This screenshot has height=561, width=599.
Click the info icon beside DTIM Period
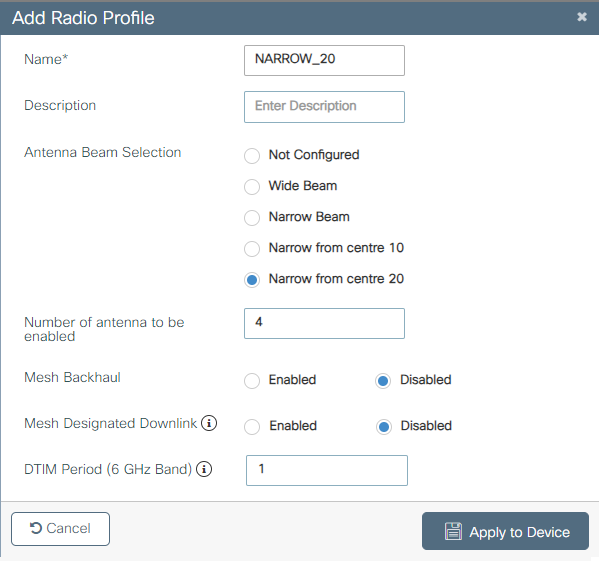[x=204, y=469]
